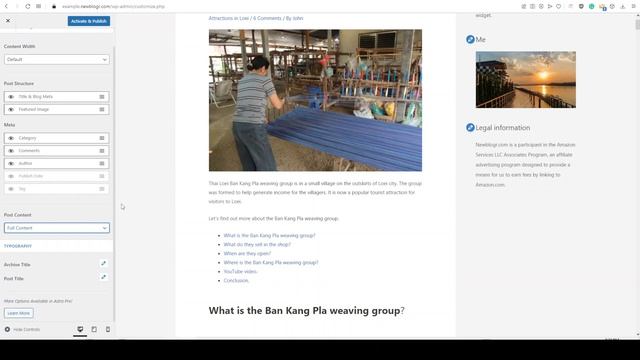Reload the page with refresh icon
Viewport: 640px width, 360px height.
click(x=27, y=7)
